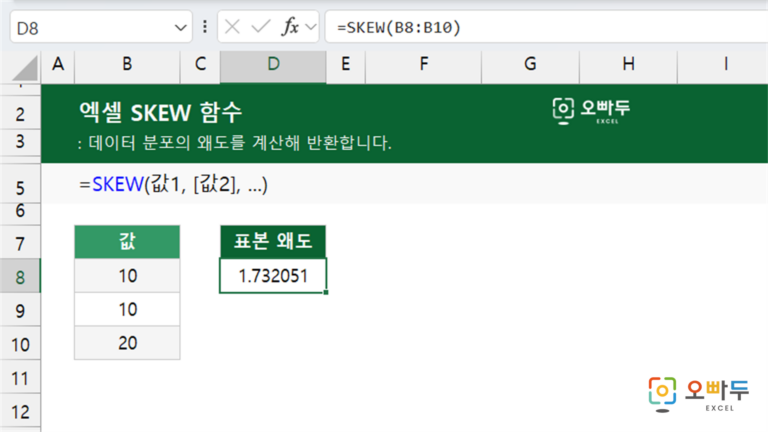Select column D header
Image resolution: width=768 pixels, height=432 pixels.
(x=273, y=64)
